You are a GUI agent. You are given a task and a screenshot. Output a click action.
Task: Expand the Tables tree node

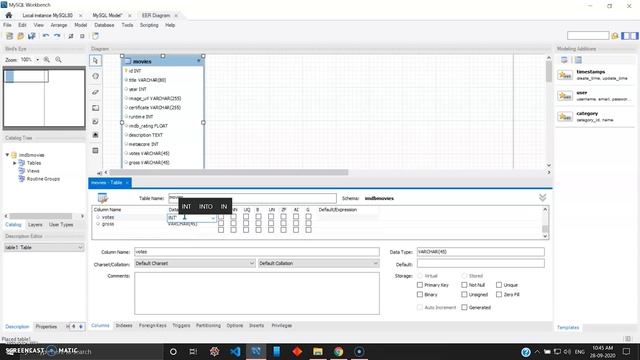[15, 163]
